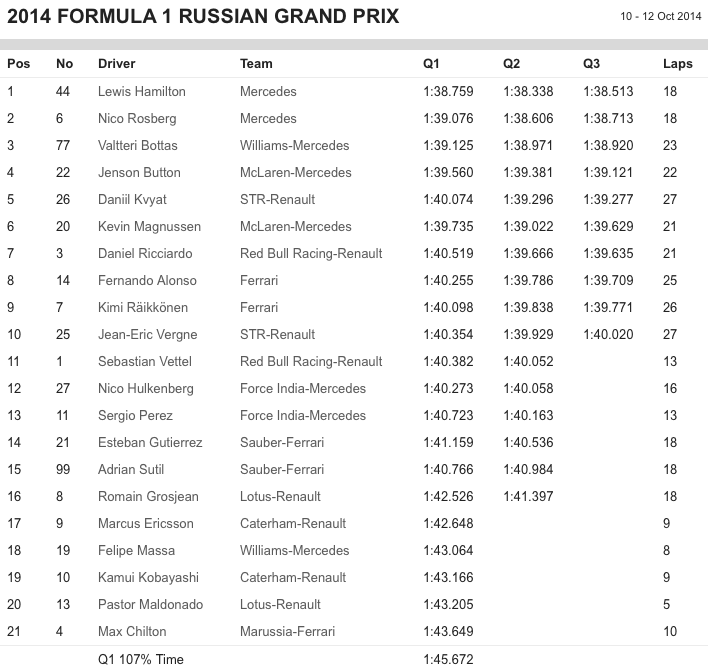Open Williams-Mercedes team for Bottas
The height and width of the screenshot is (669, 708).
click(x=292, y=145)
